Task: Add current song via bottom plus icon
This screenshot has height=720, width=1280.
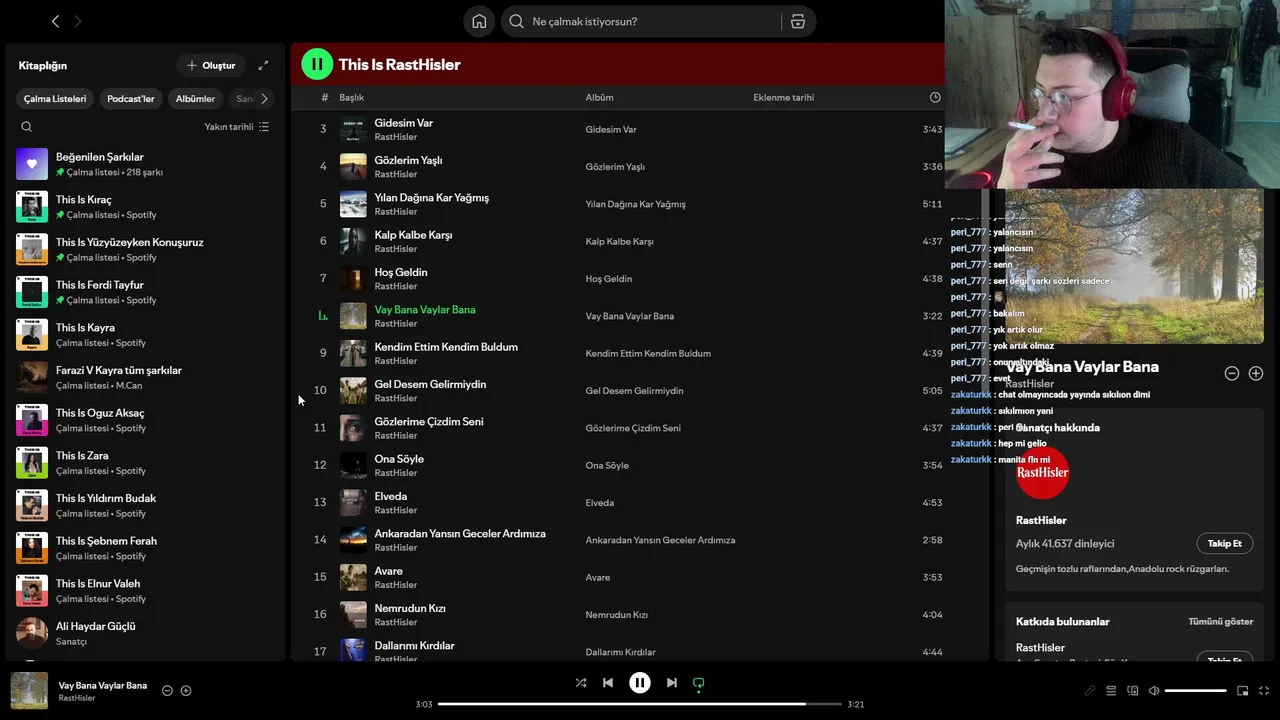Action: 186,690
